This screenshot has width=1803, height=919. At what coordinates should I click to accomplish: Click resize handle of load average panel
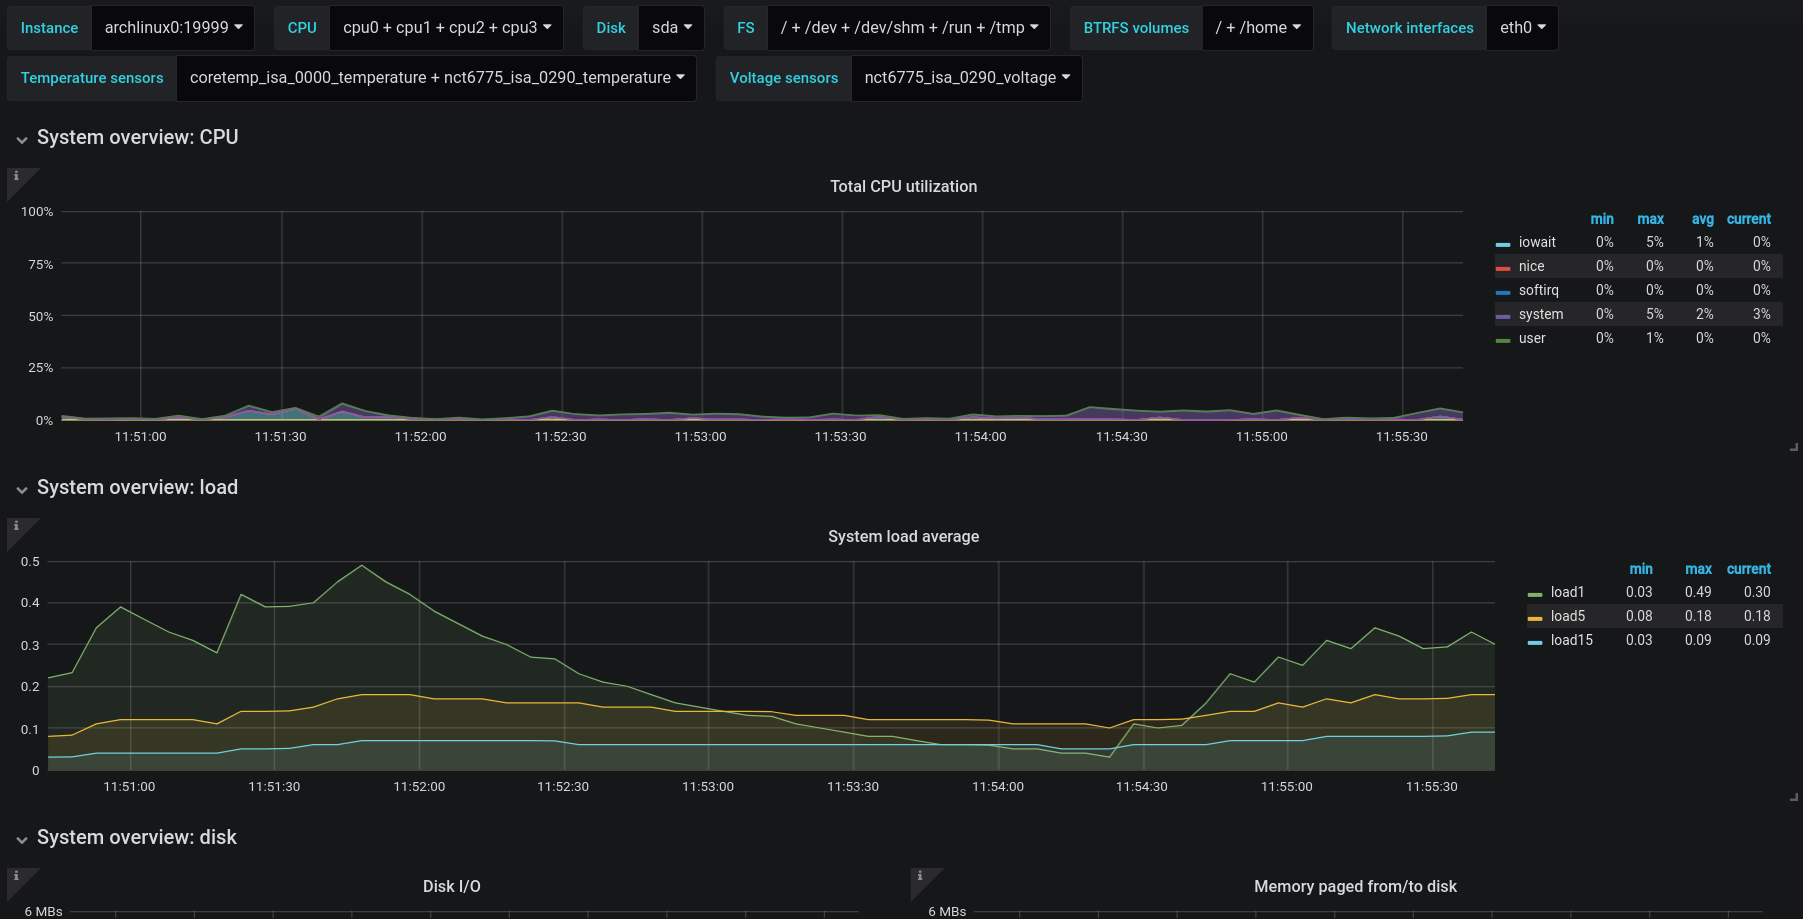coord(1794,797)
